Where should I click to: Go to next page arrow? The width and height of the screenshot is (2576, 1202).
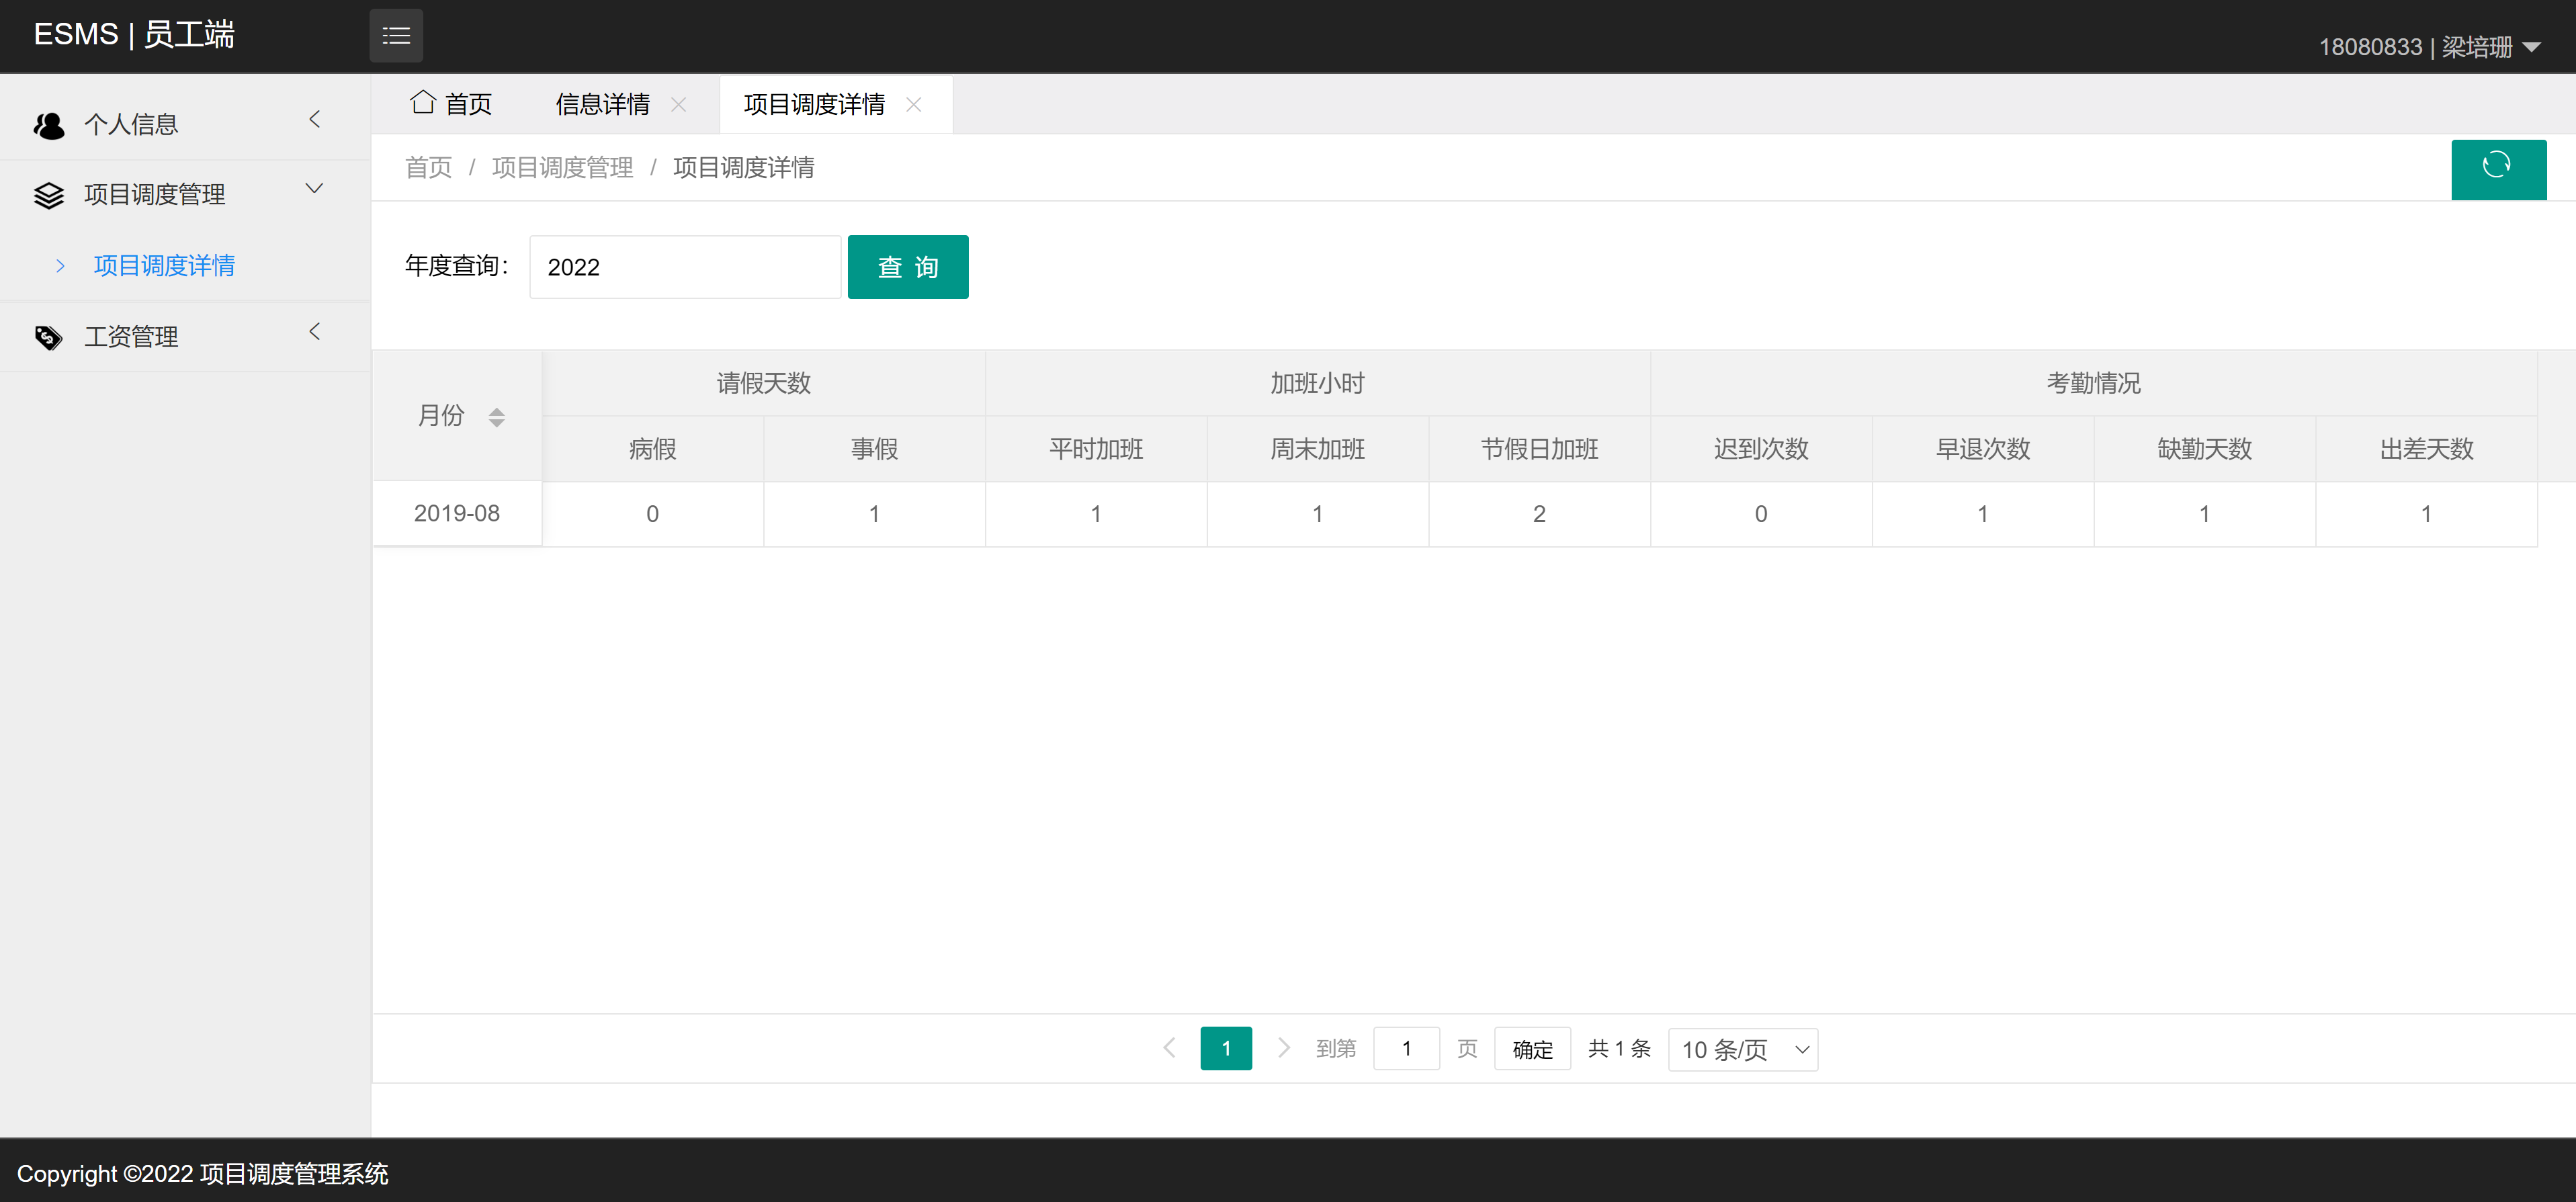[1284, 1048]
